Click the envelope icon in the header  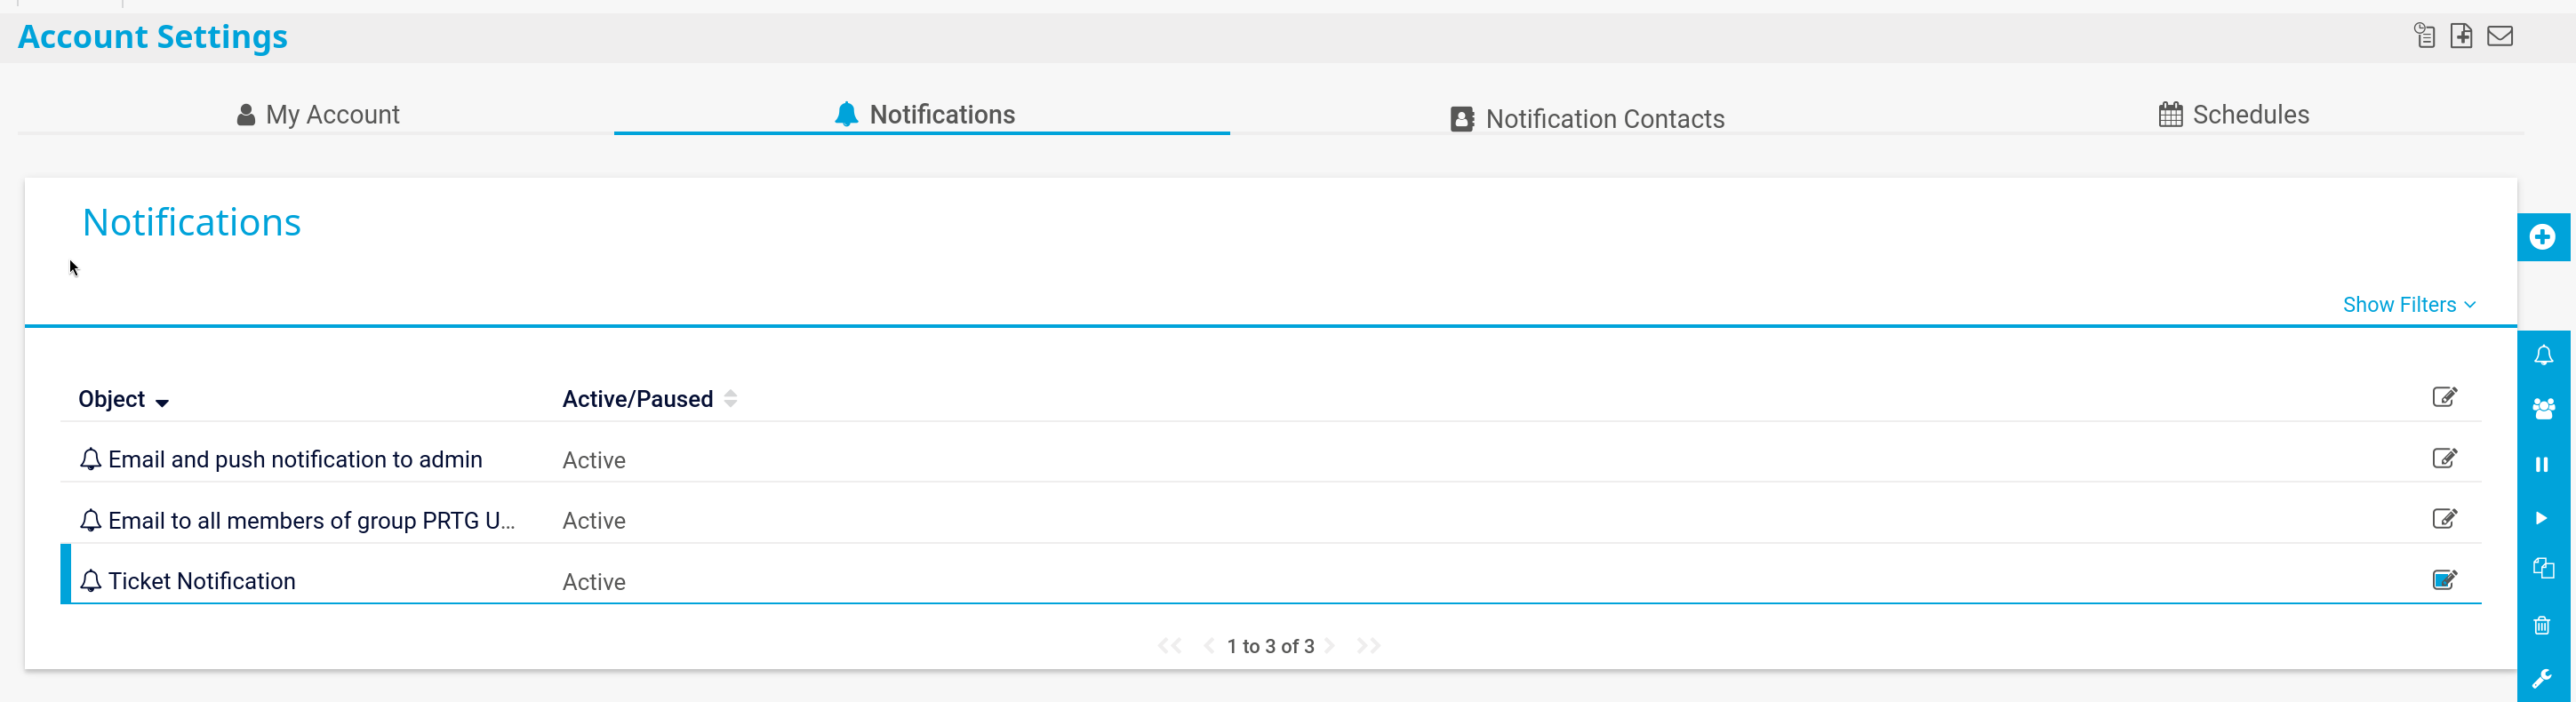click(2500, 36)
